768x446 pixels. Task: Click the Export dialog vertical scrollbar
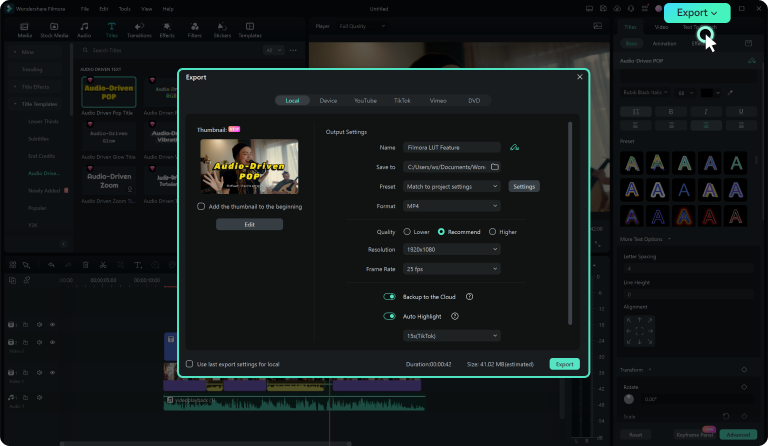570,223
